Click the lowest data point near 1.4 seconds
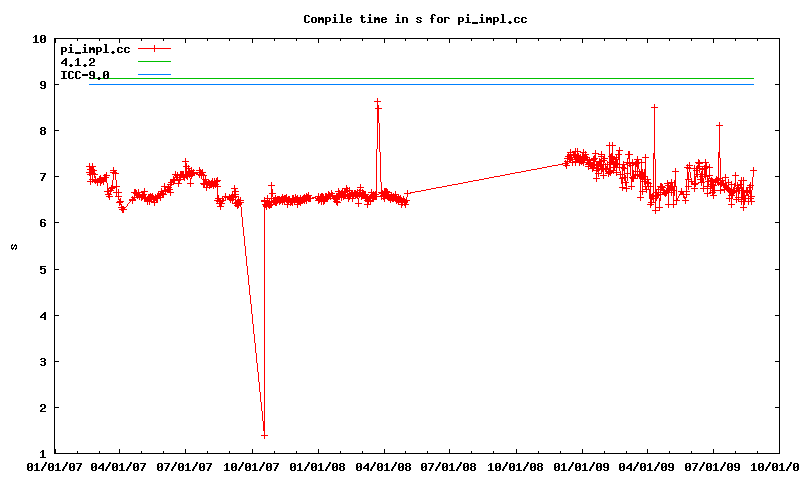The width and height of the screenshot is (800, 480). click(x=264, y=435)
